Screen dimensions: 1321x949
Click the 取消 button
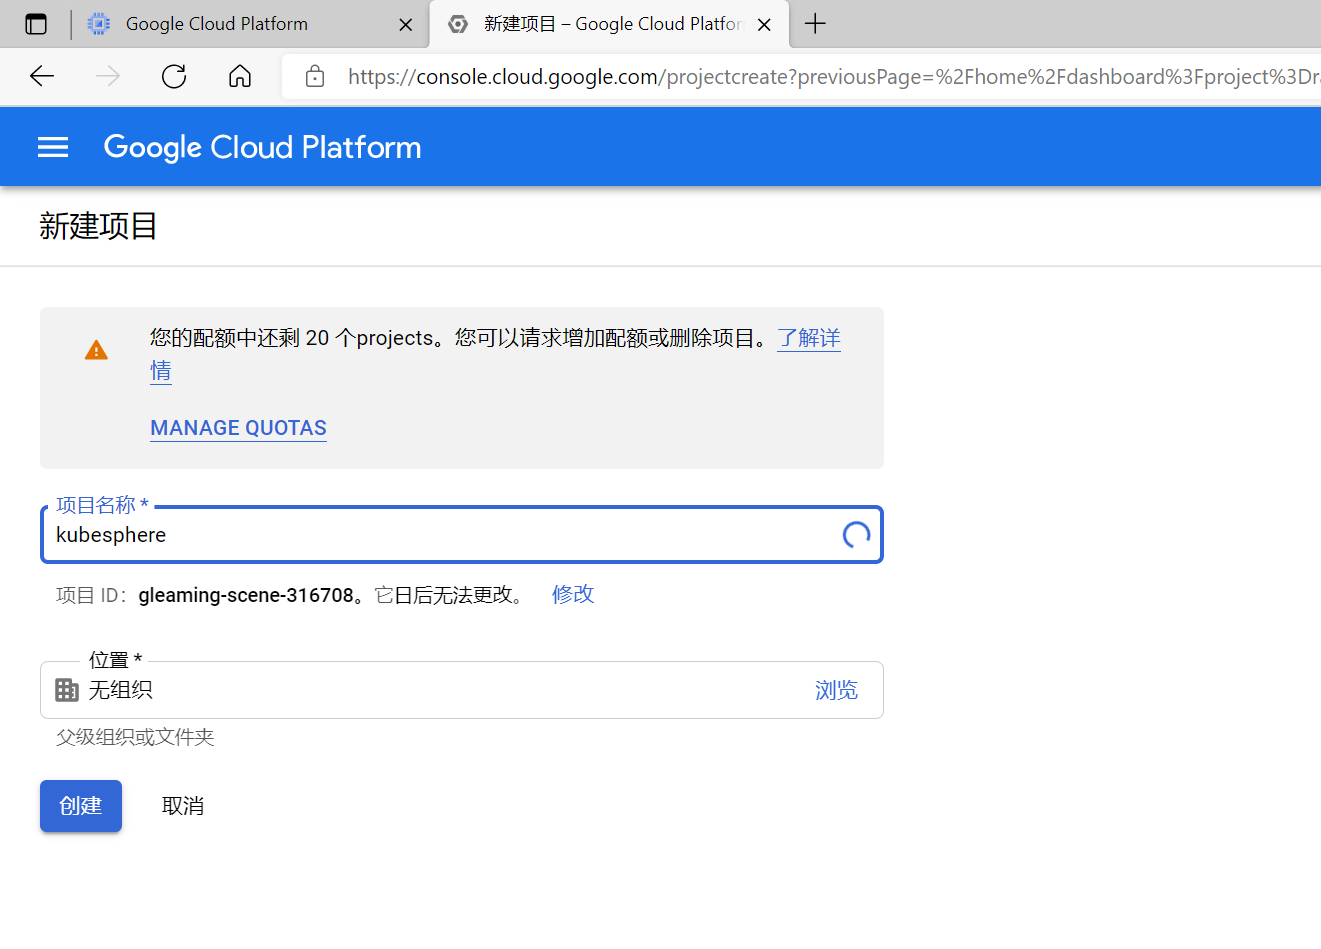coord(183,806)
